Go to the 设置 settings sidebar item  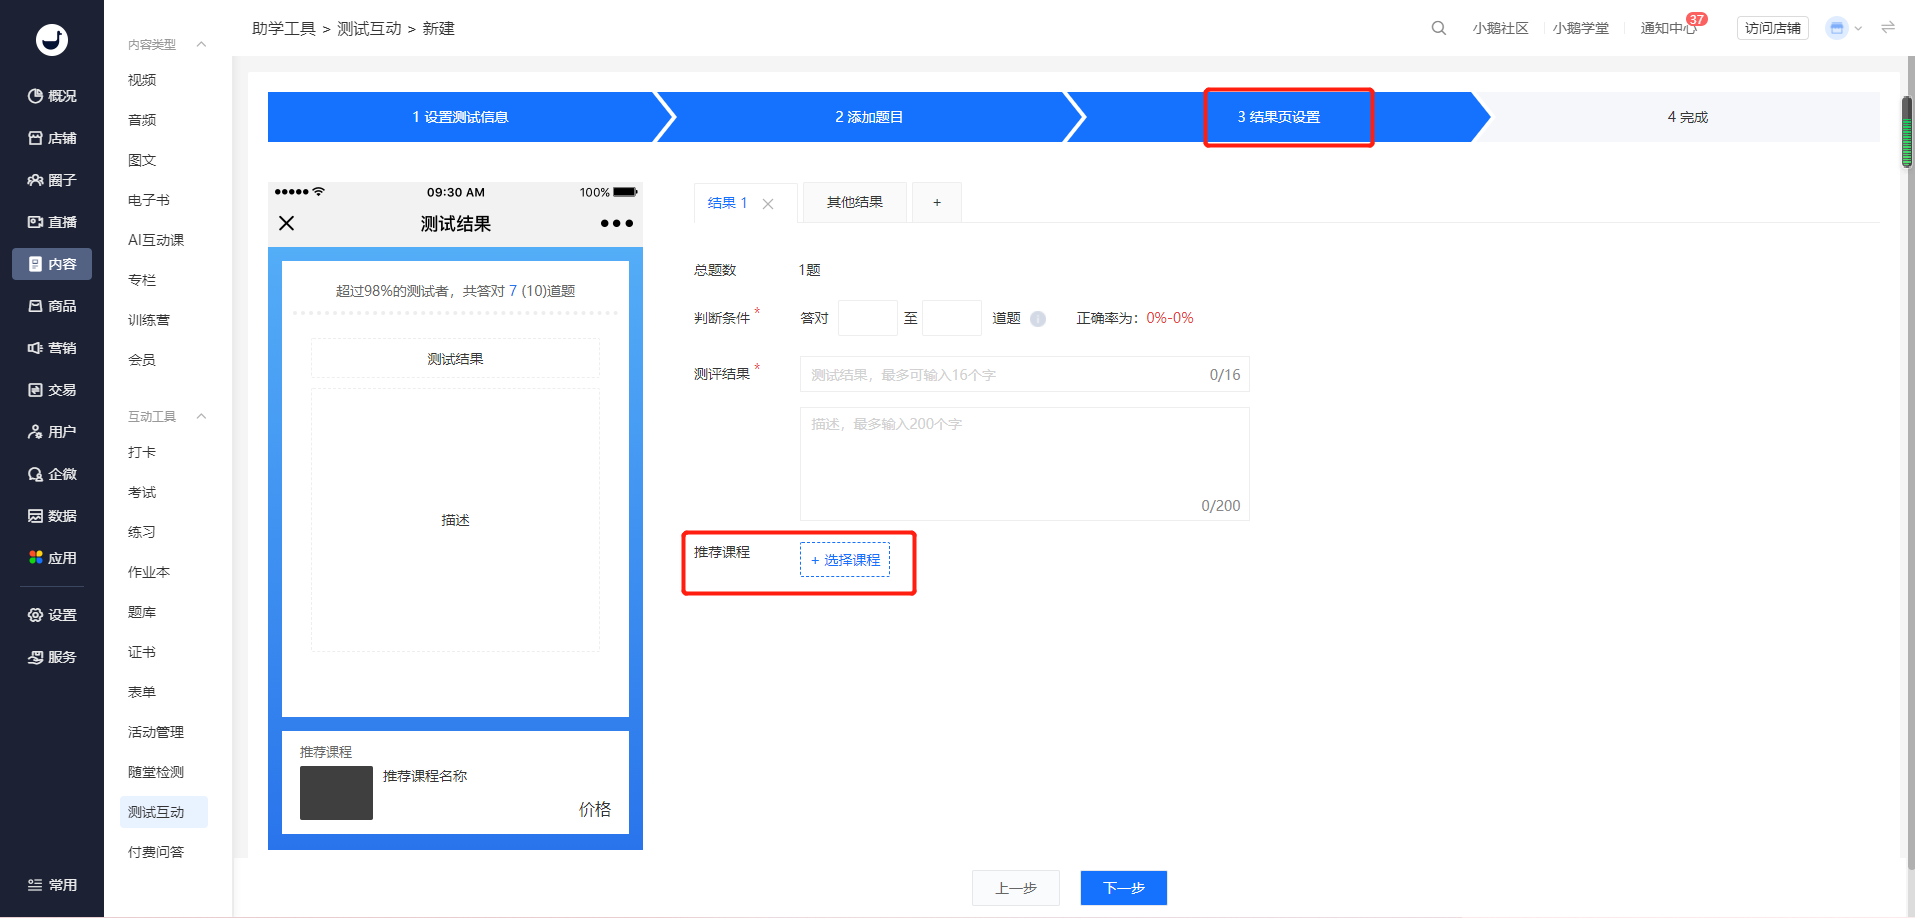52,615
